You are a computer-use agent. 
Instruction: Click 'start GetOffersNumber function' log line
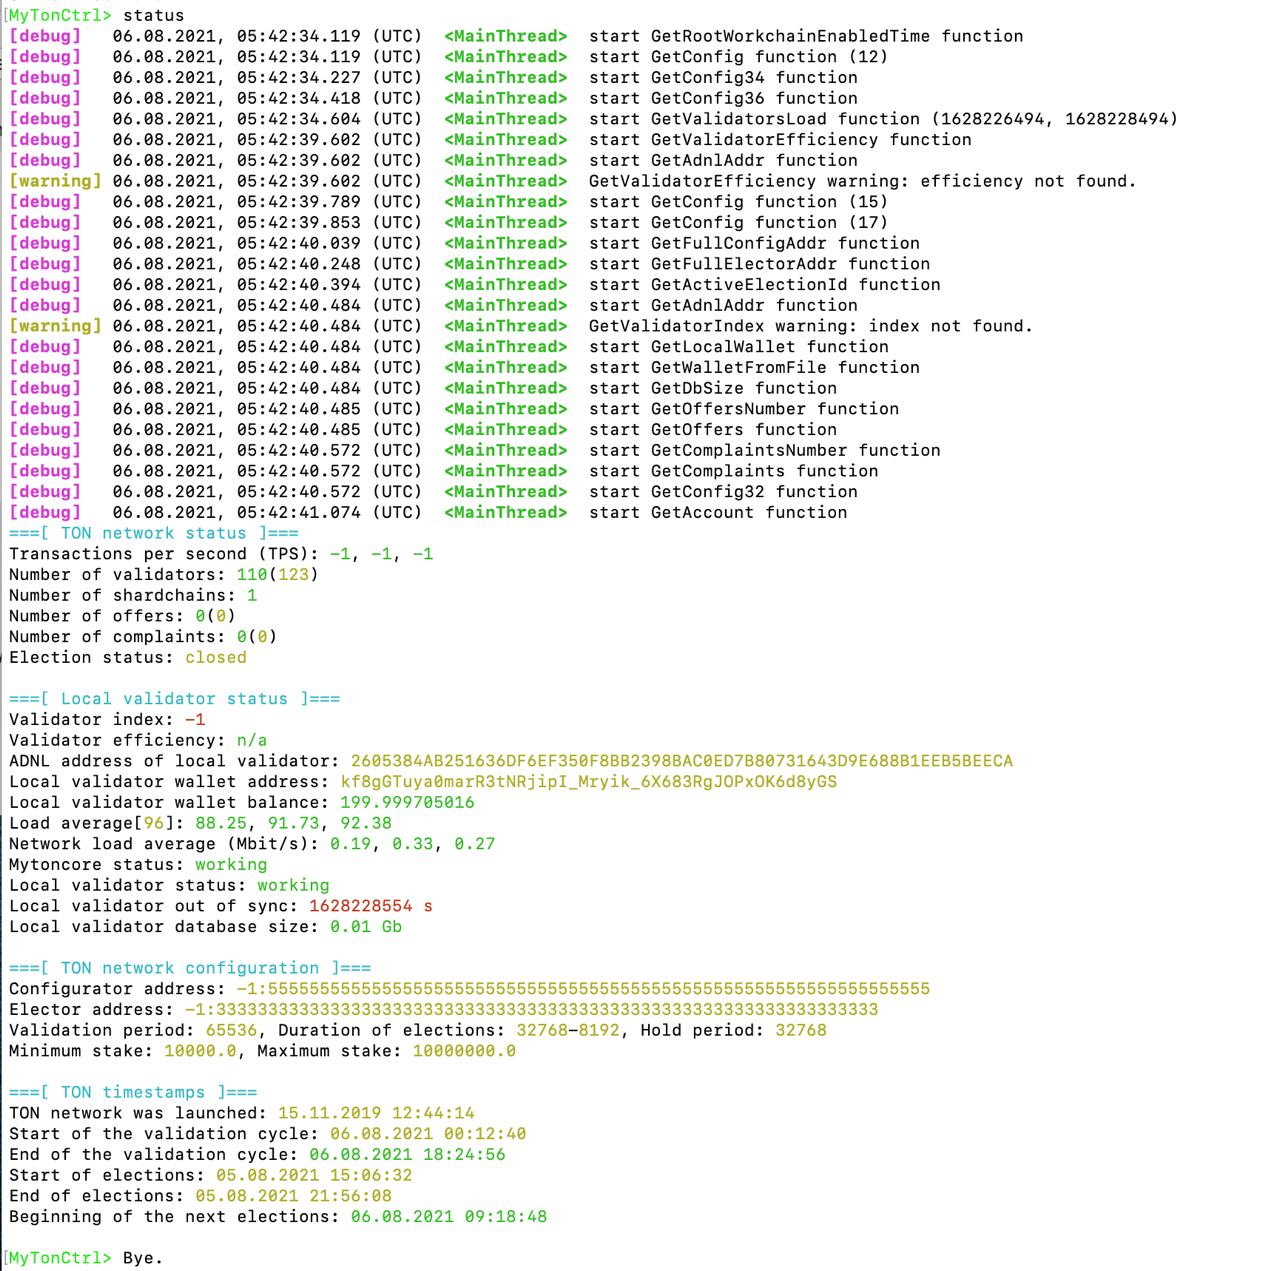(x=744, y=409)
